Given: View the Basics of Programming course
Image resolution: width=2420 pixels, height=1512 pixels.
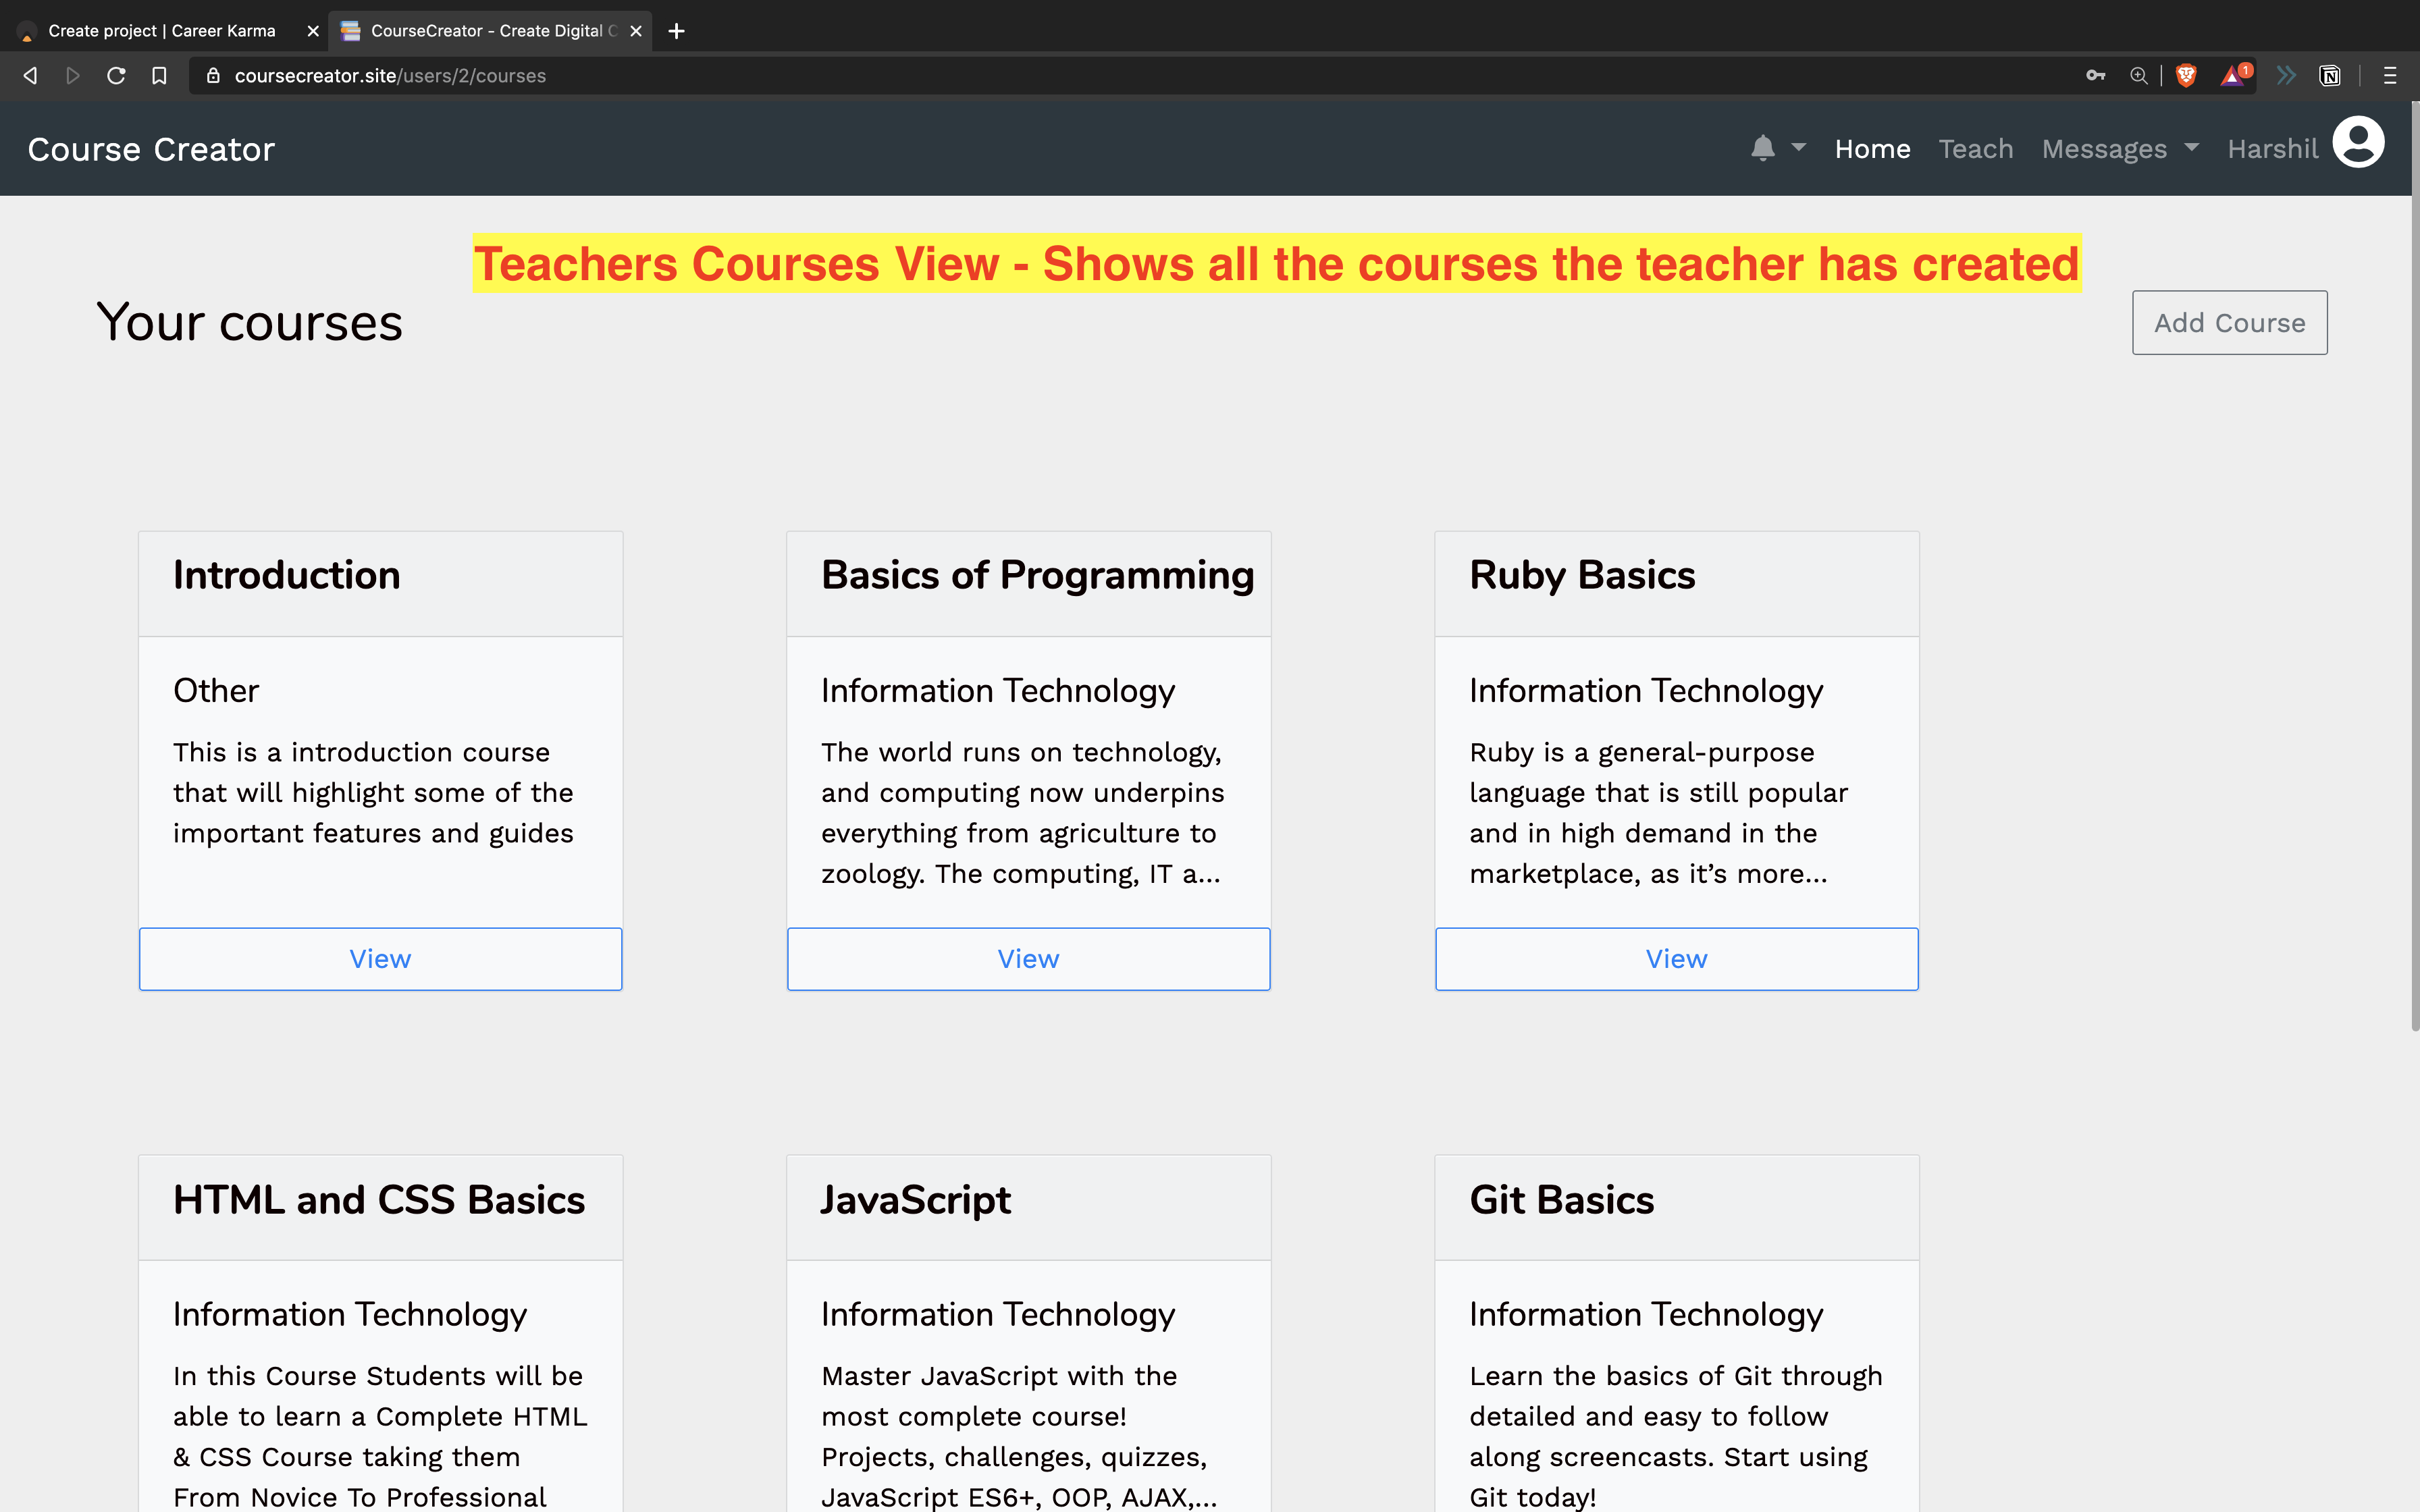Looking at the screenshot, I should click(1028, 959).
